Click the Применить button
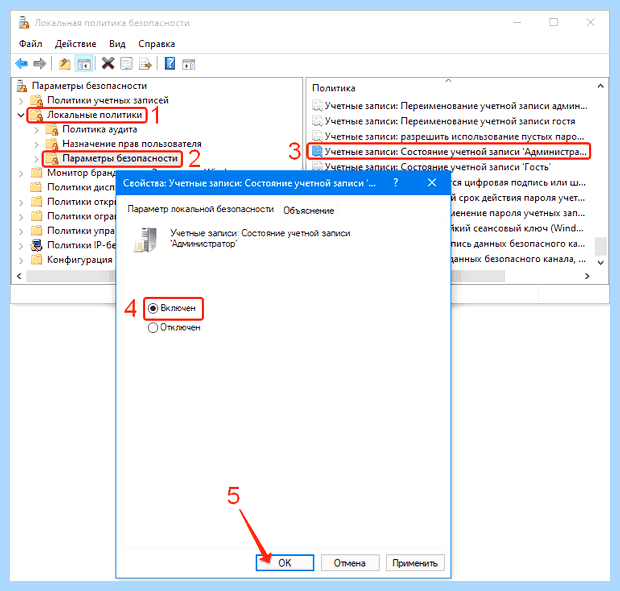Viewport: 620px width, 591px height. (415, 563)
